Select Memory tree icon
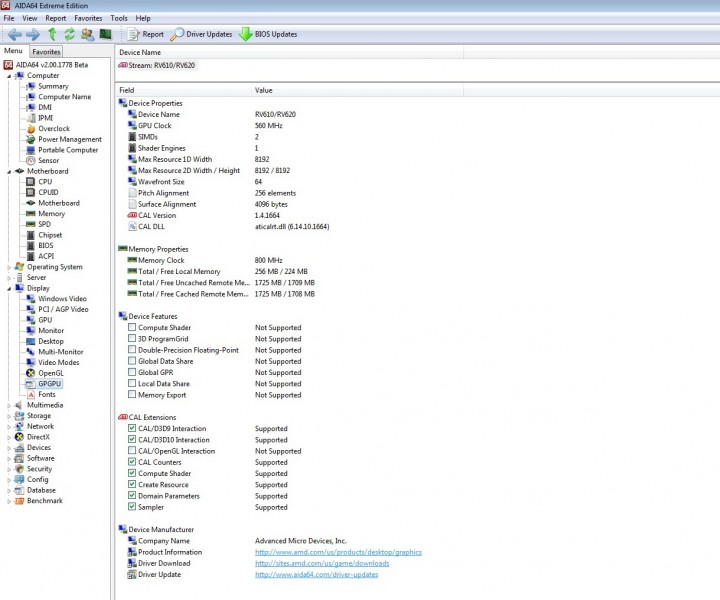Screen dimensions: 720x600 coord(31,213)
